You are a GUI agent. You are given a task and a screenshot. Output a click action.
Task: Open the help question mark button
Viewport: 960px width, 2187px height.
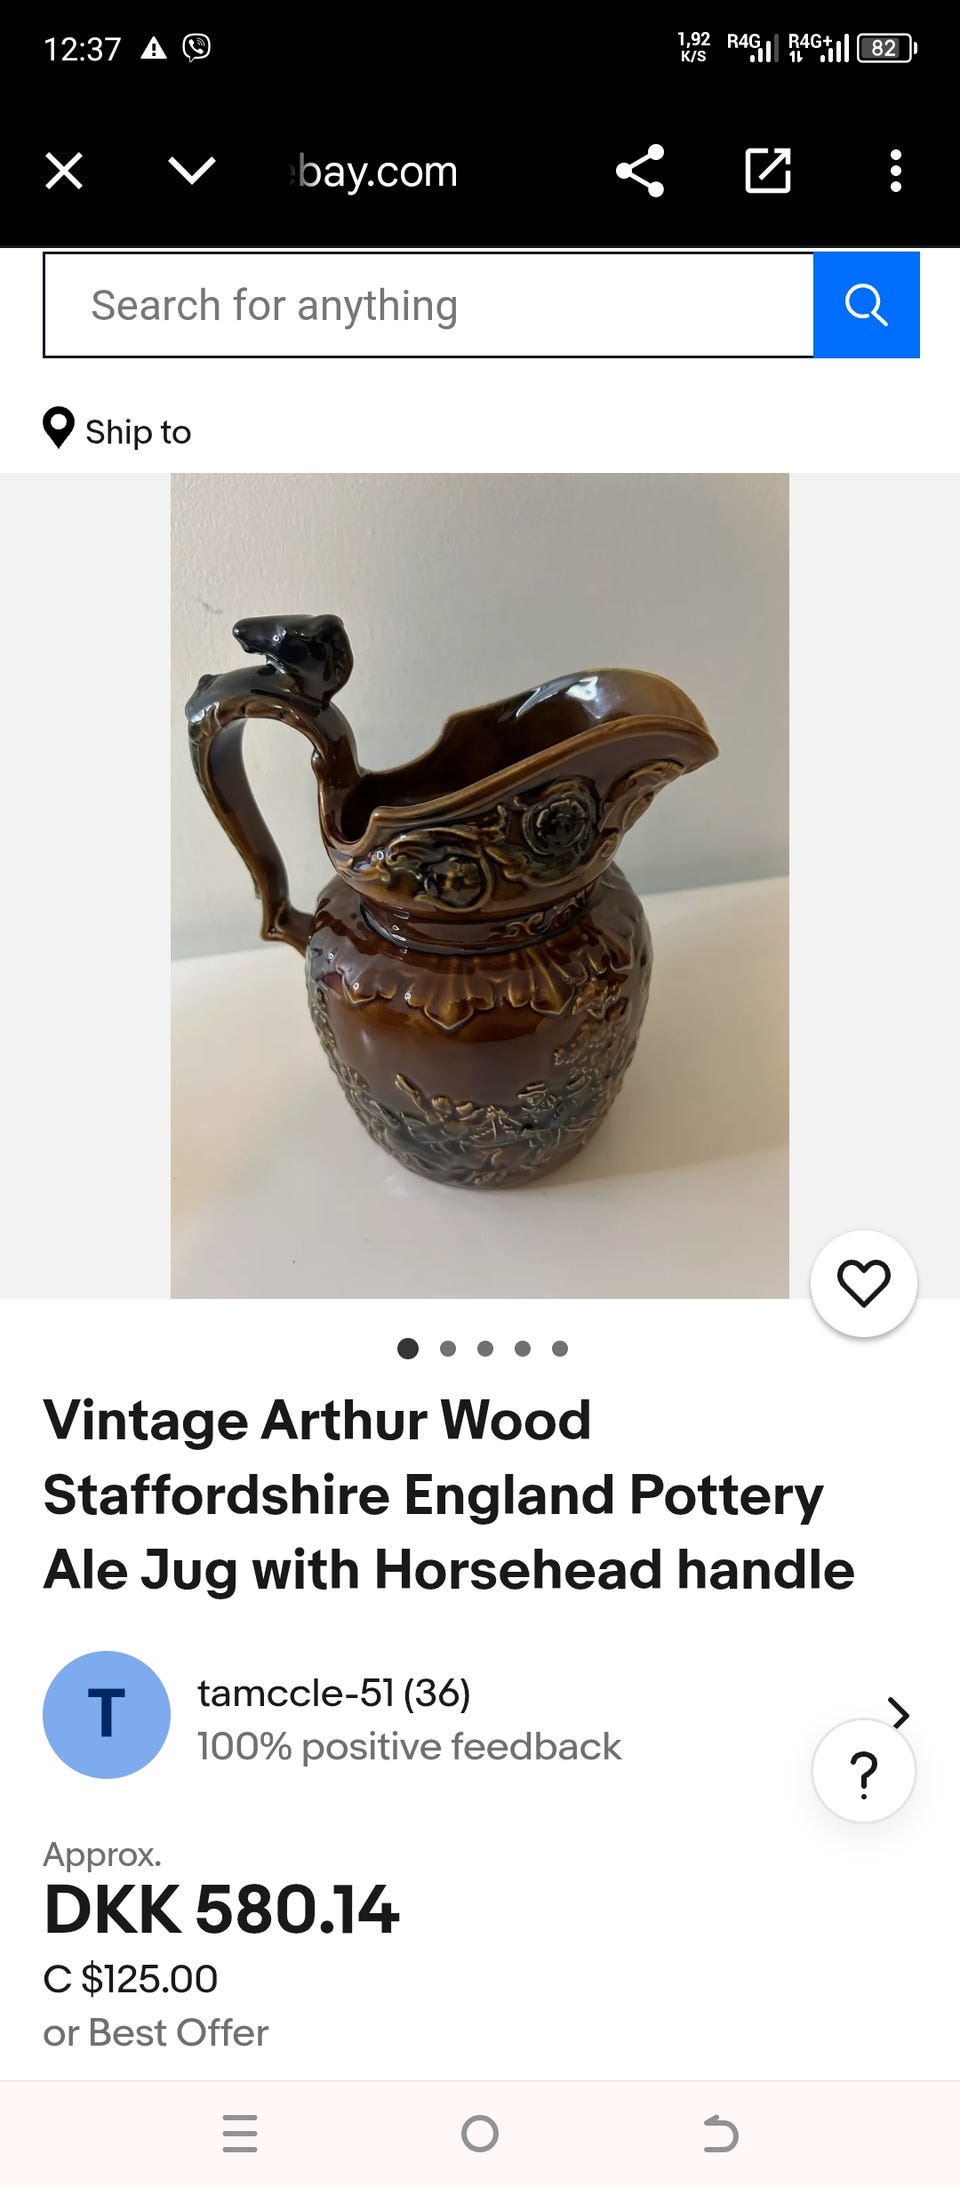[864, 1771]
